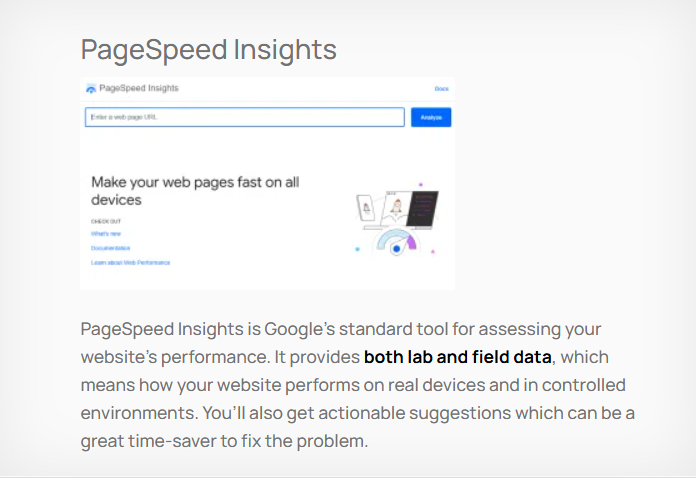Viewport: 696px width, 478px height.
Task: Focus the "Enter a web page URL" field
Action: (x=244, y=117)
